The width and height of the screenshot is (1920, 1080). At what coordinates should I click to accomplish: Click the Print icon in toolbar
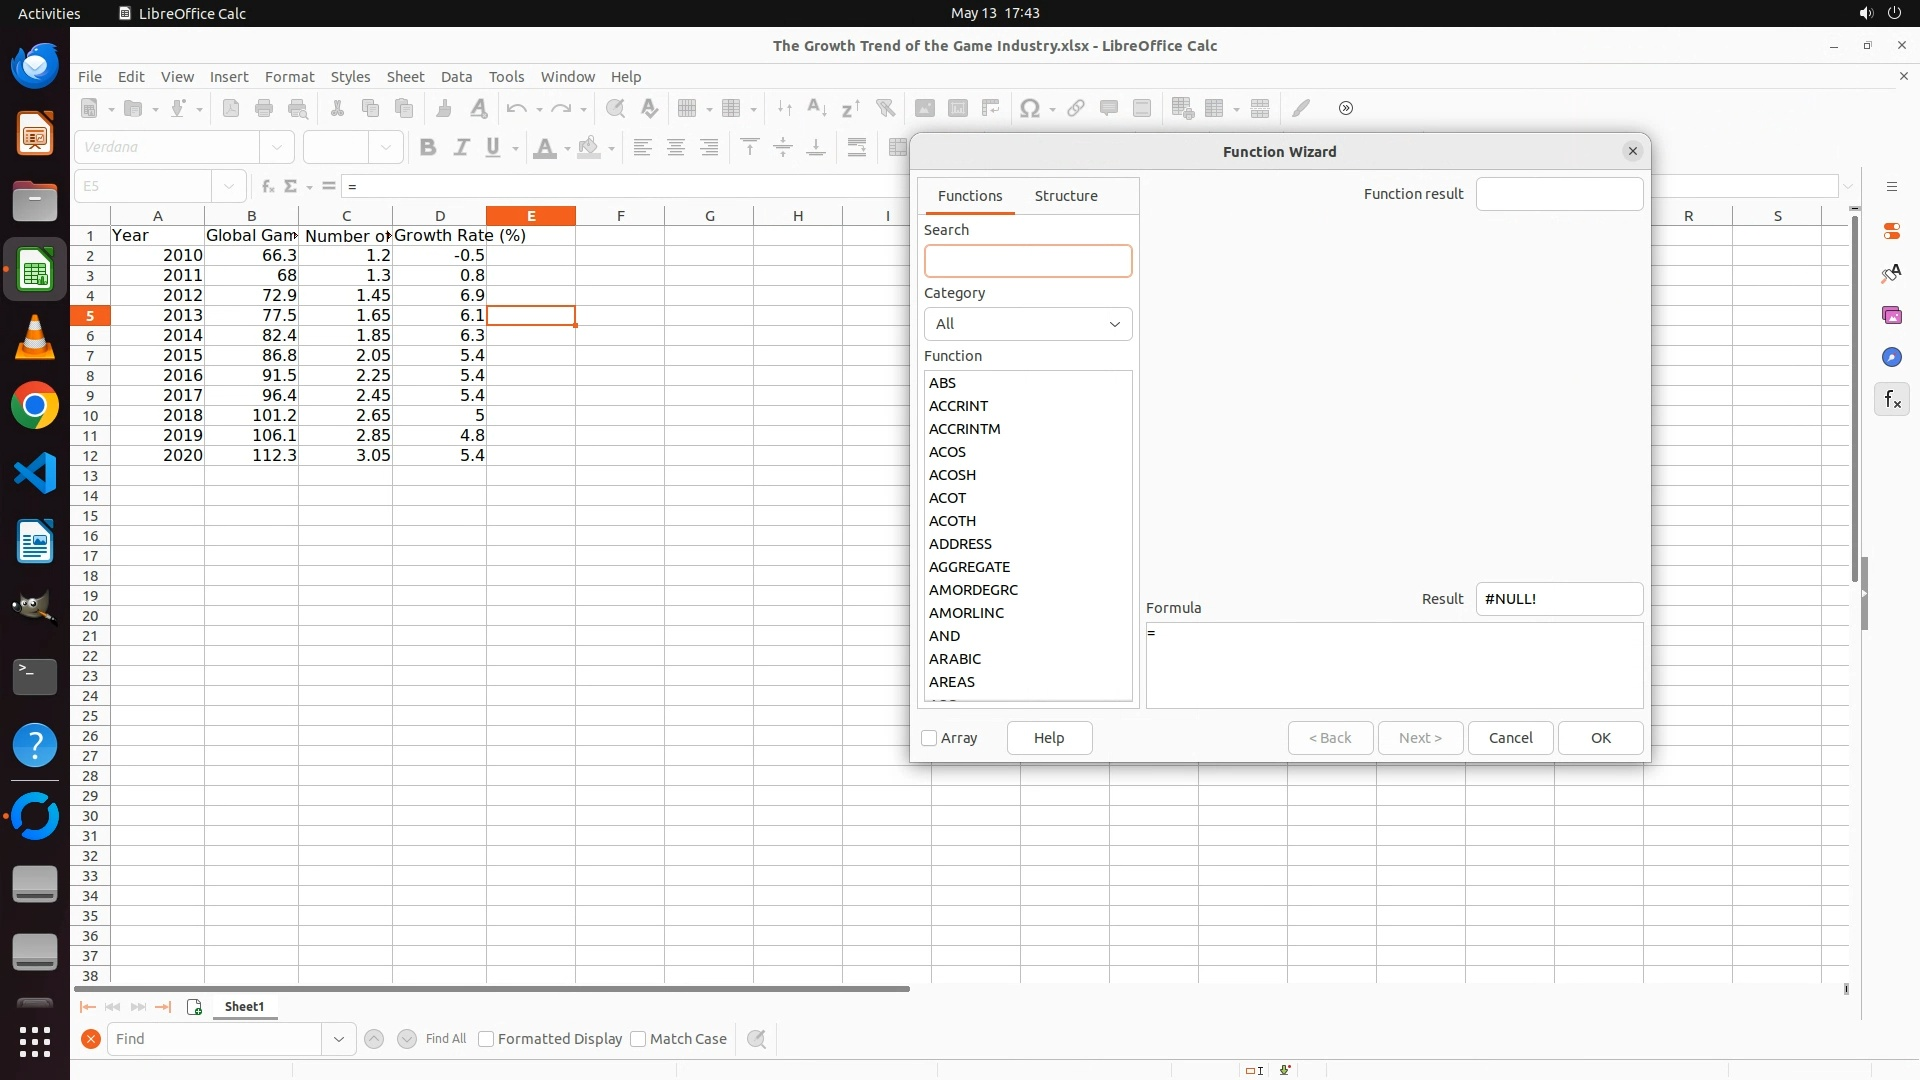pyautogui.click(x=264, y=109)
